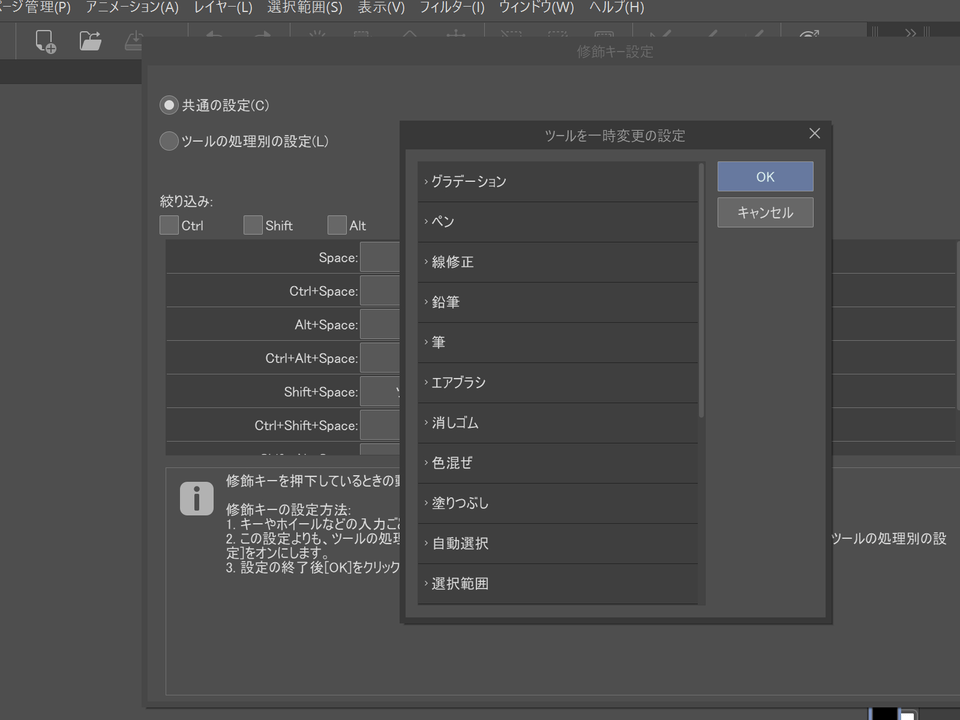Expand the 線修正 tool group

426,261
